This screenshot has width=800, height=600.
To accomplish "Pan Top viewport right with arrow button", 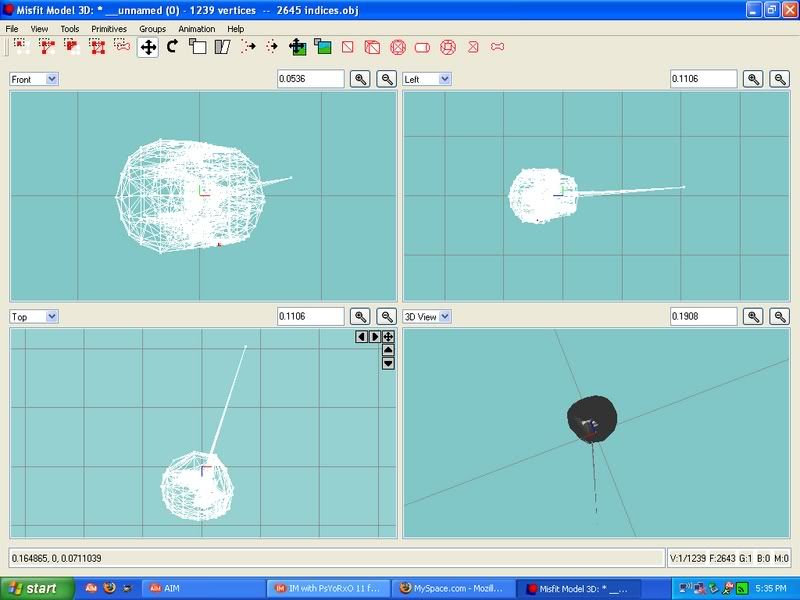I will click(x=374, y=337).
